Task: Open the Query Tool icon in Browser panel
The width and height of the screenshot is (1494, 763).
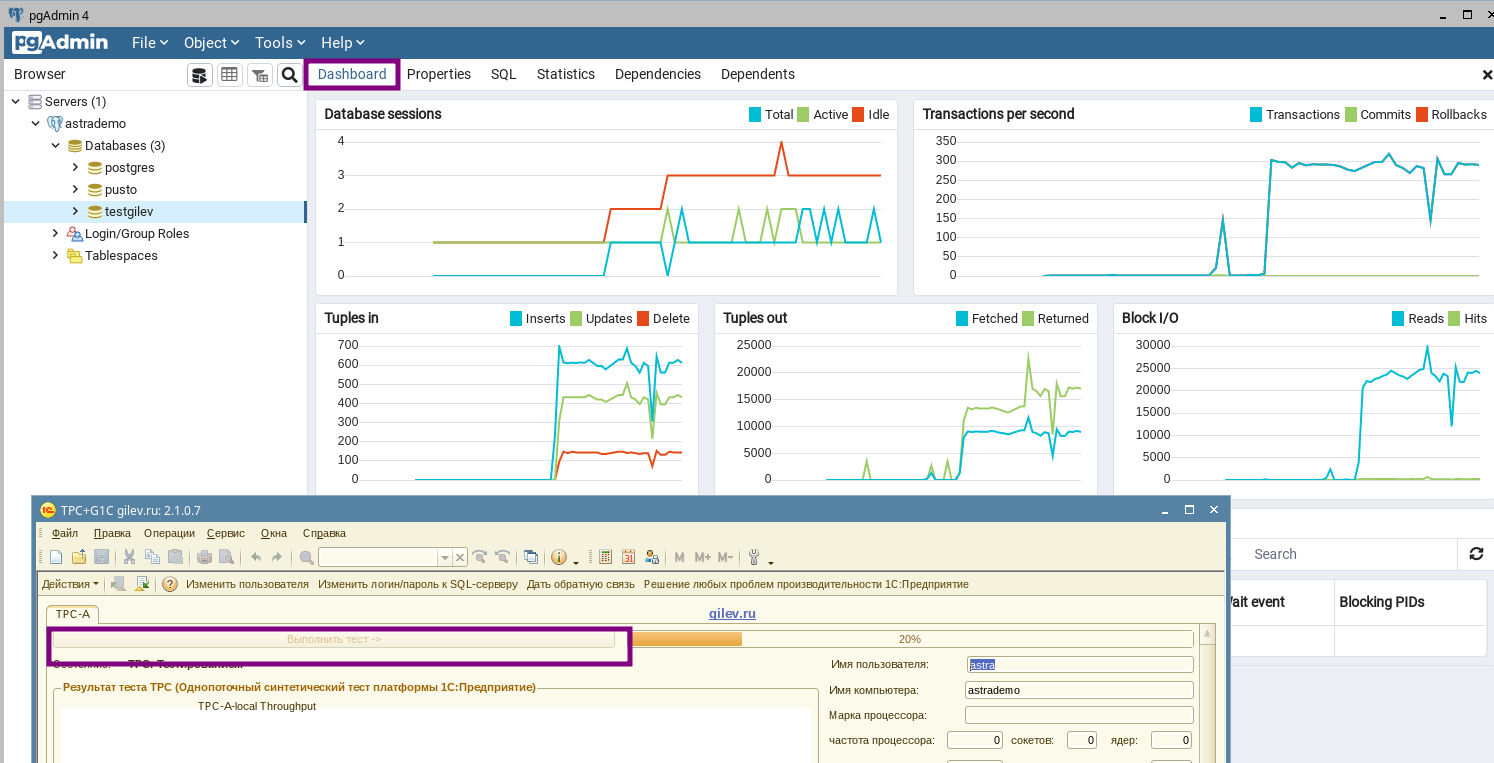Action: tap(199, 75)
